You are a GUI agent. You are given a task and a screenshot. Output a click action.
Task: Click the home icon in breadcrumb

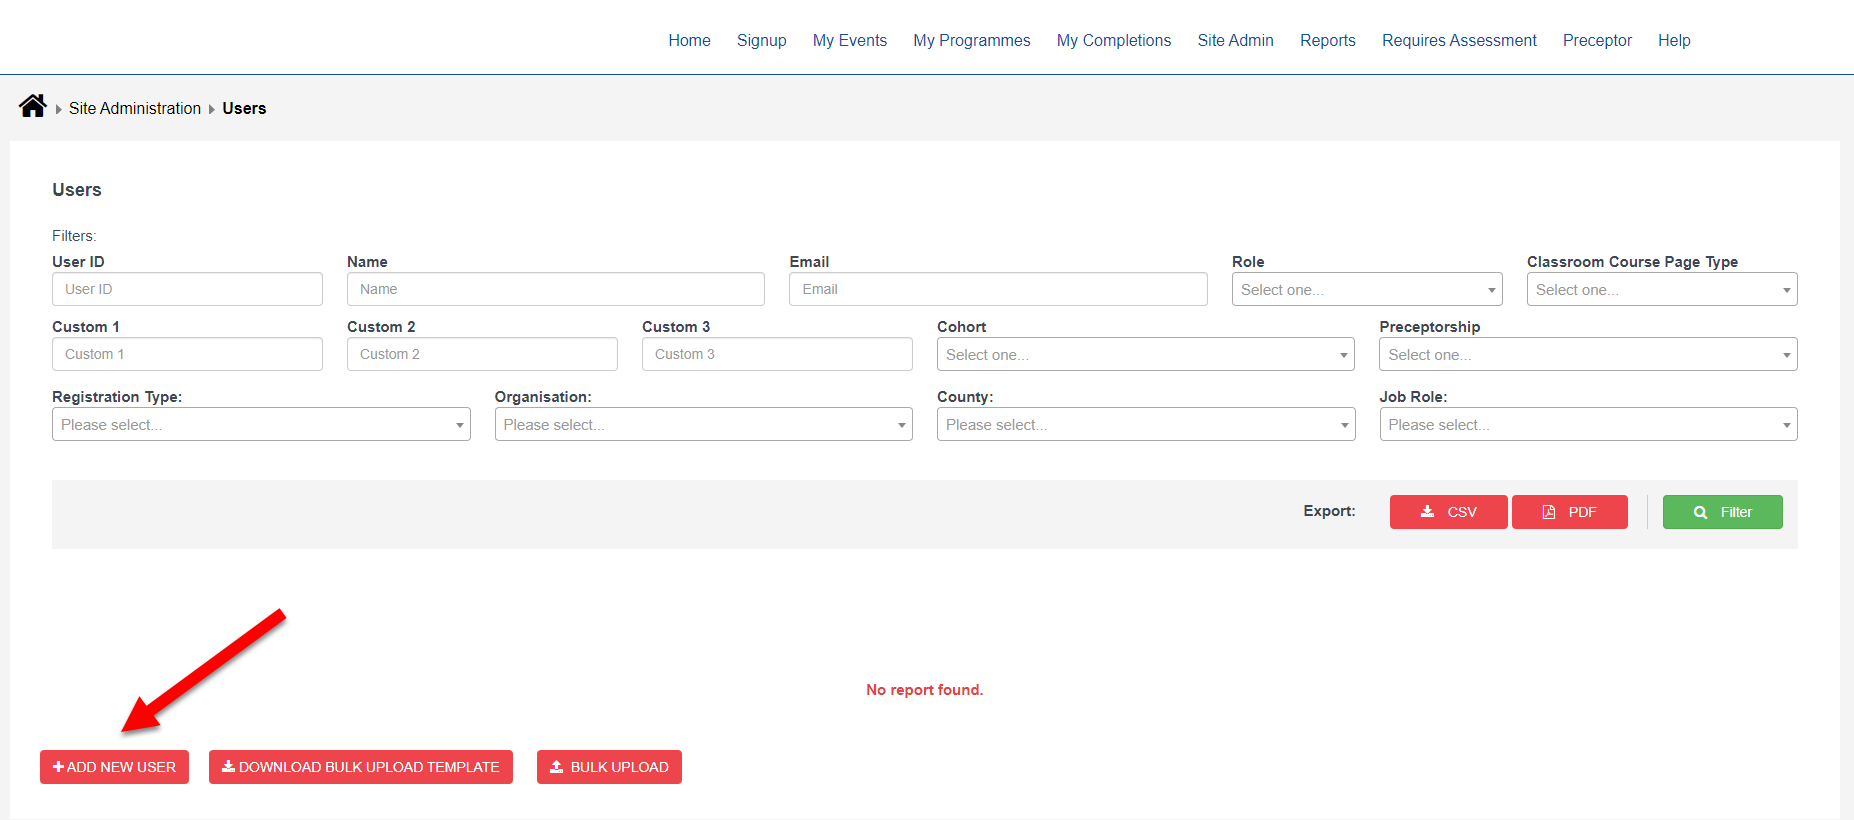pyautogui.click(x=33, y=106)
